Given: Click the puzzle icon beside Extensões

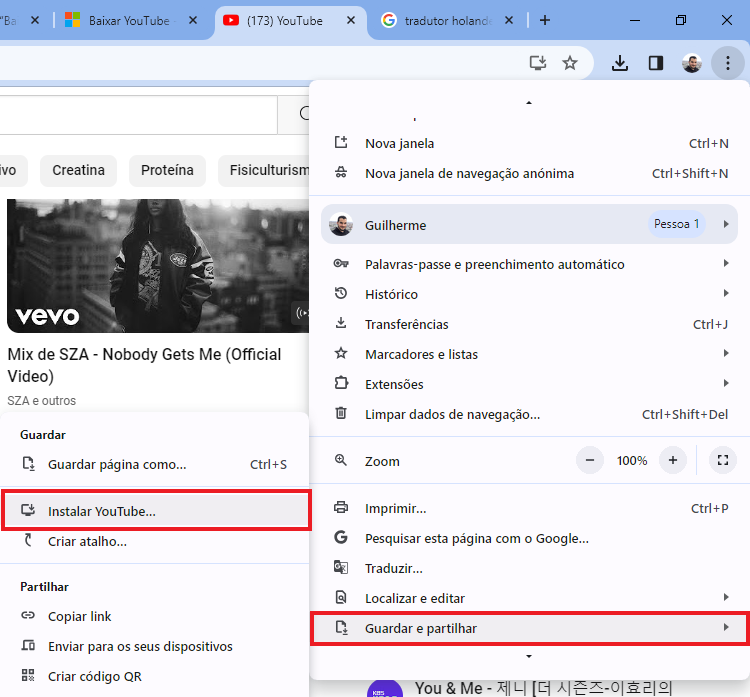Looking at the screenshot, I should point(341,383).
